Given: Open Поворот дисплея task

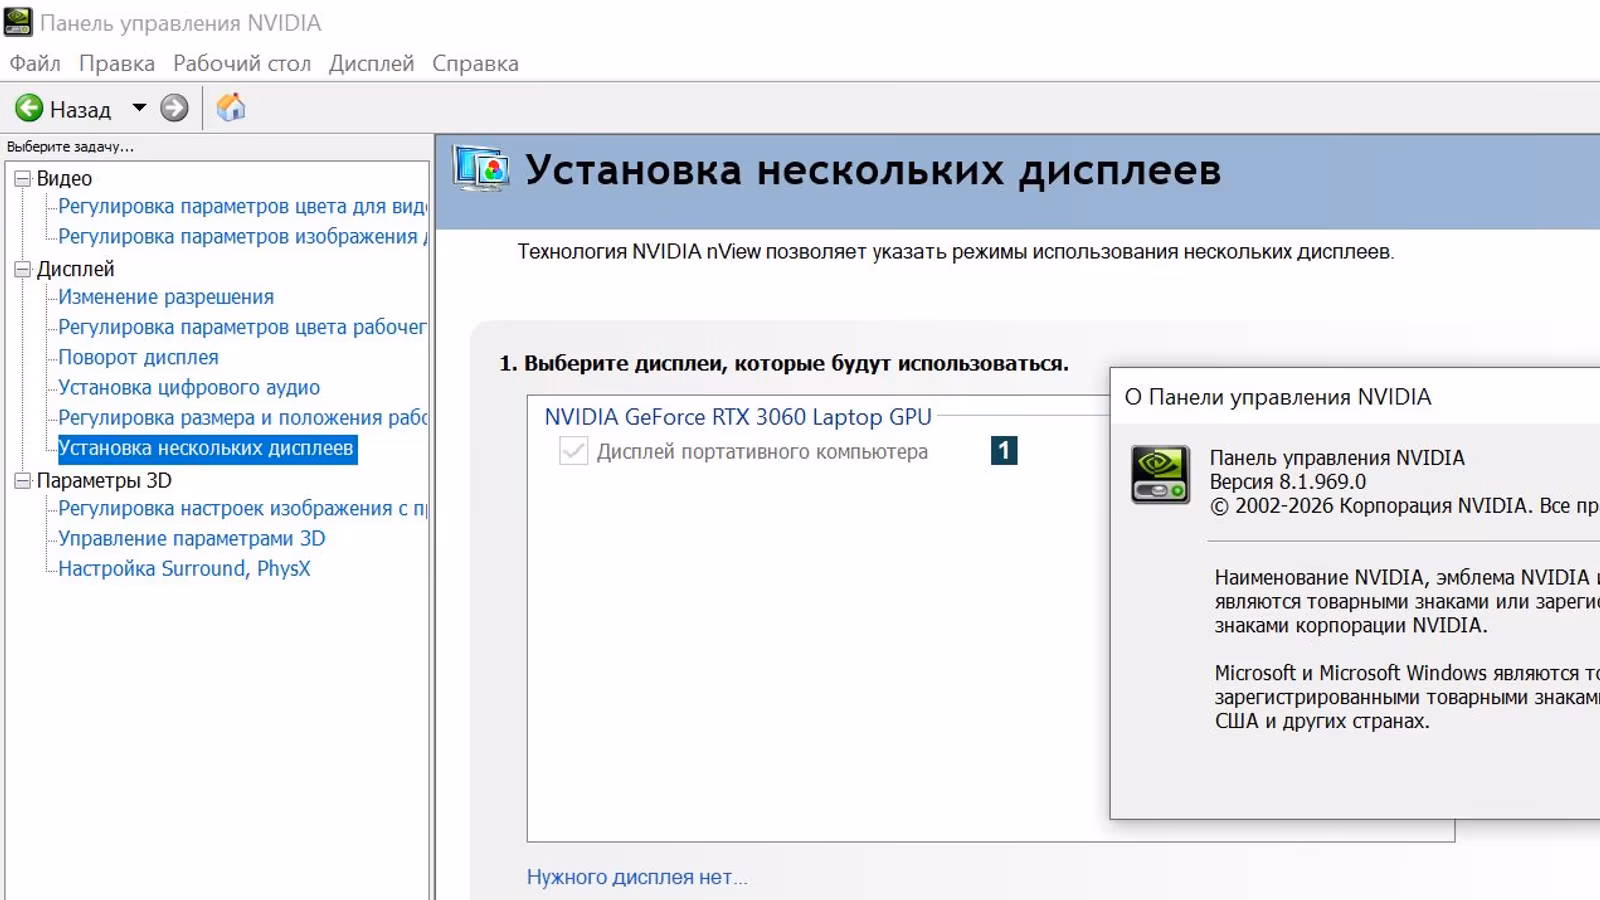Looking at the screenshot, I should 138,357.
